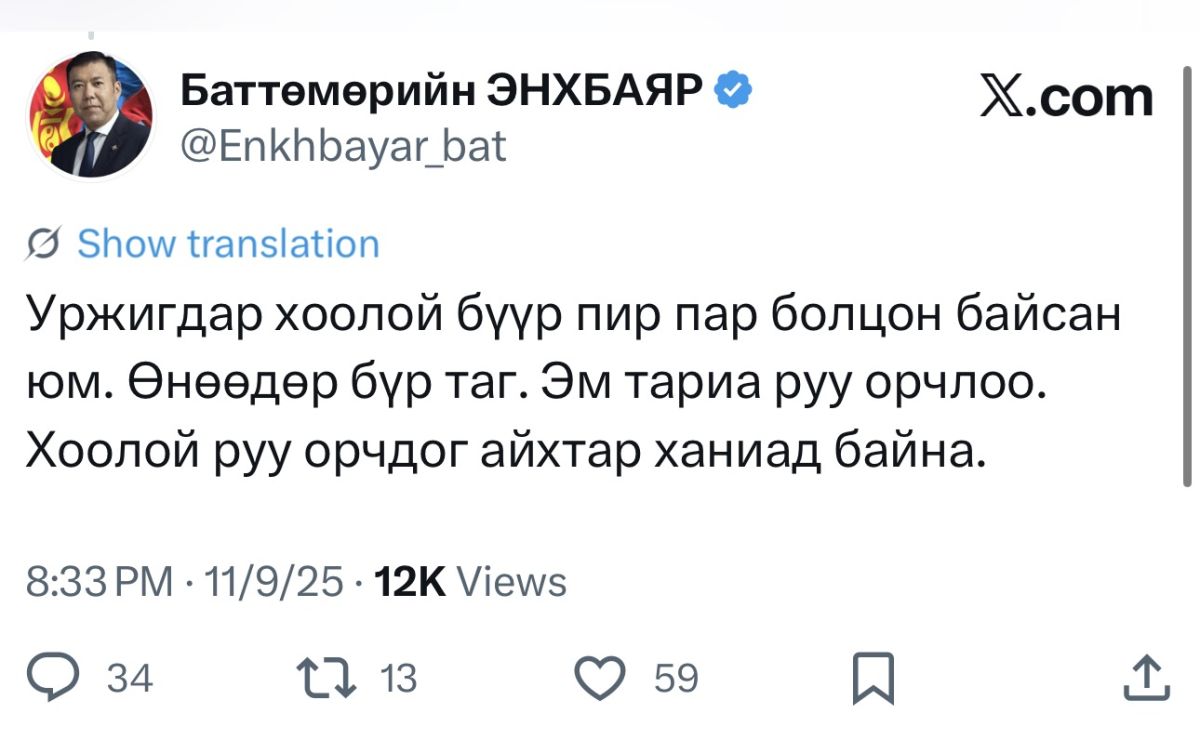
Task: Click the 59 likes count
Action: pos(675,680)
